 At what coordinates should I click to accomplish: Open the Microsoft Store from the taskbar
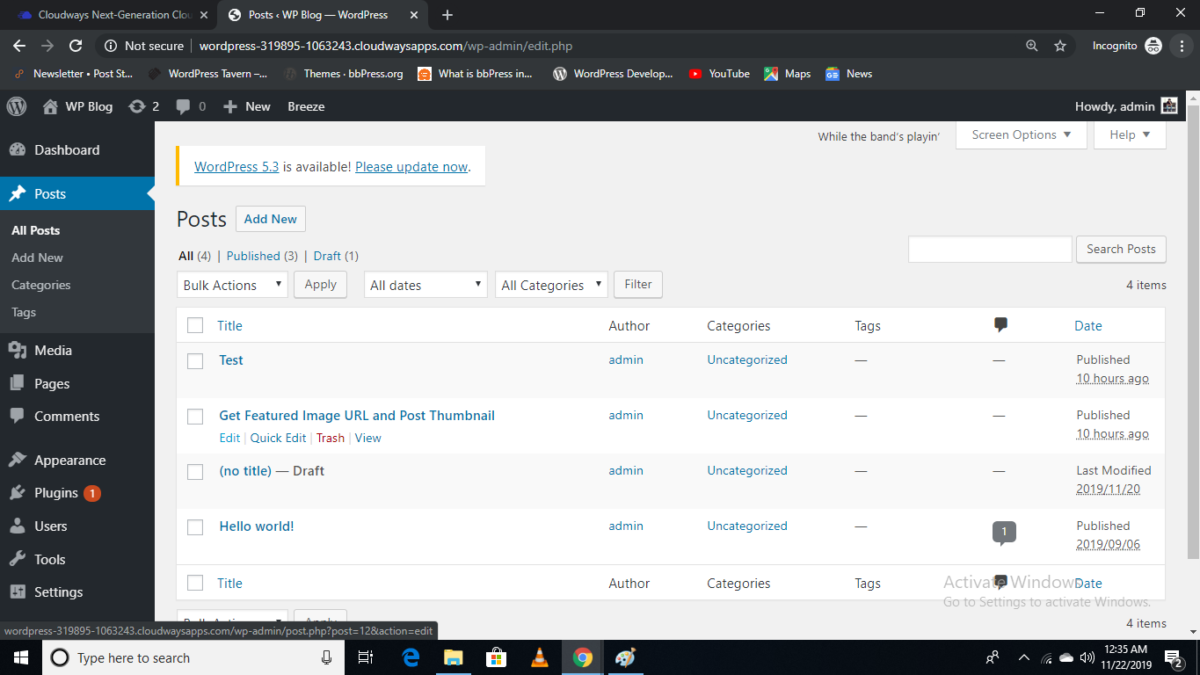click(496, 657)
